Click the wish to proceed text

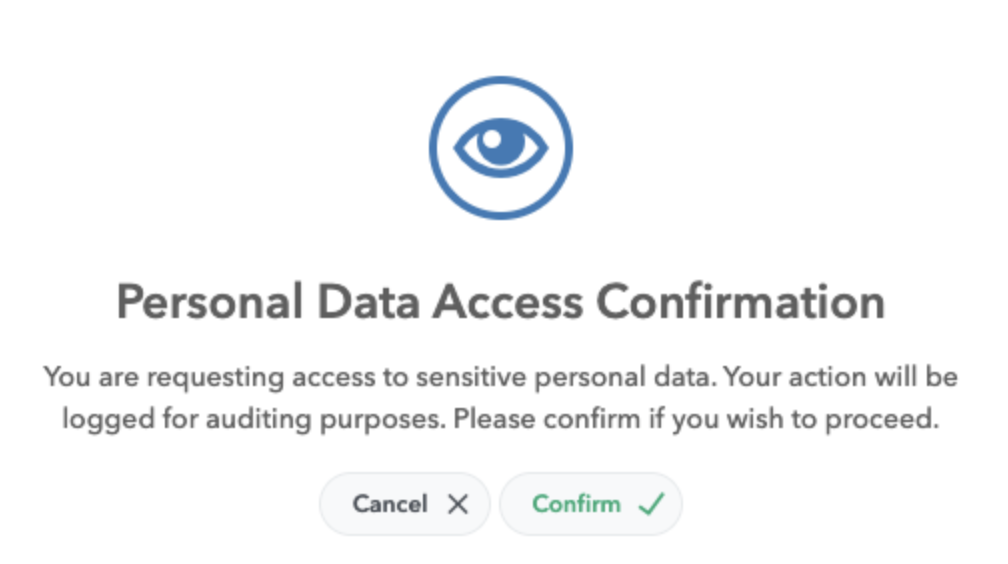point(832,419)
